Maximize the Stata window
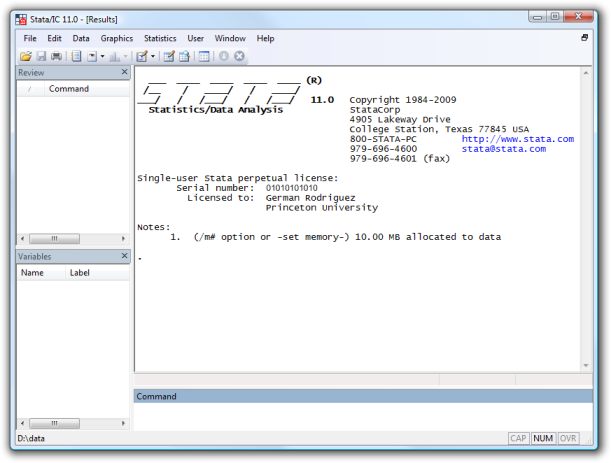Screen dimensions: 611x463 click(x=555, y=16)
